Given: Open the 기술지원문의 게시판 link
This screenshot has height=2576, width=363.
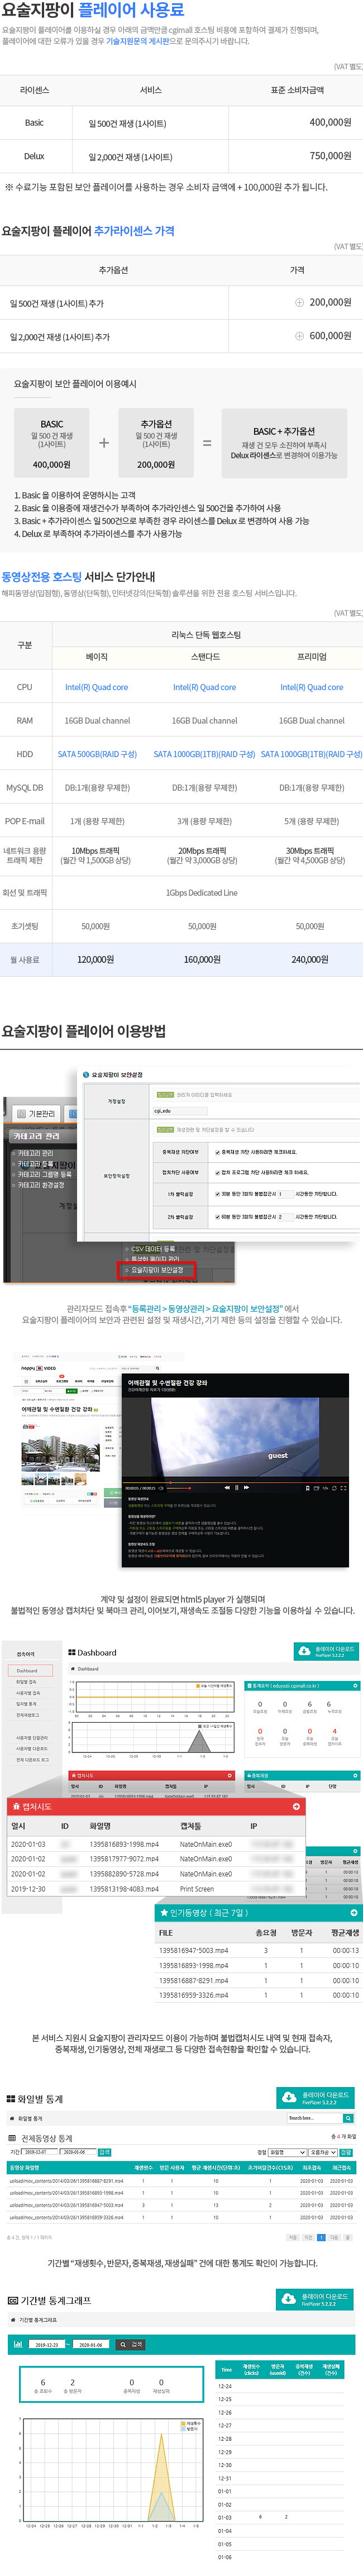Looking at the screenshot, I should click(137, 41).
